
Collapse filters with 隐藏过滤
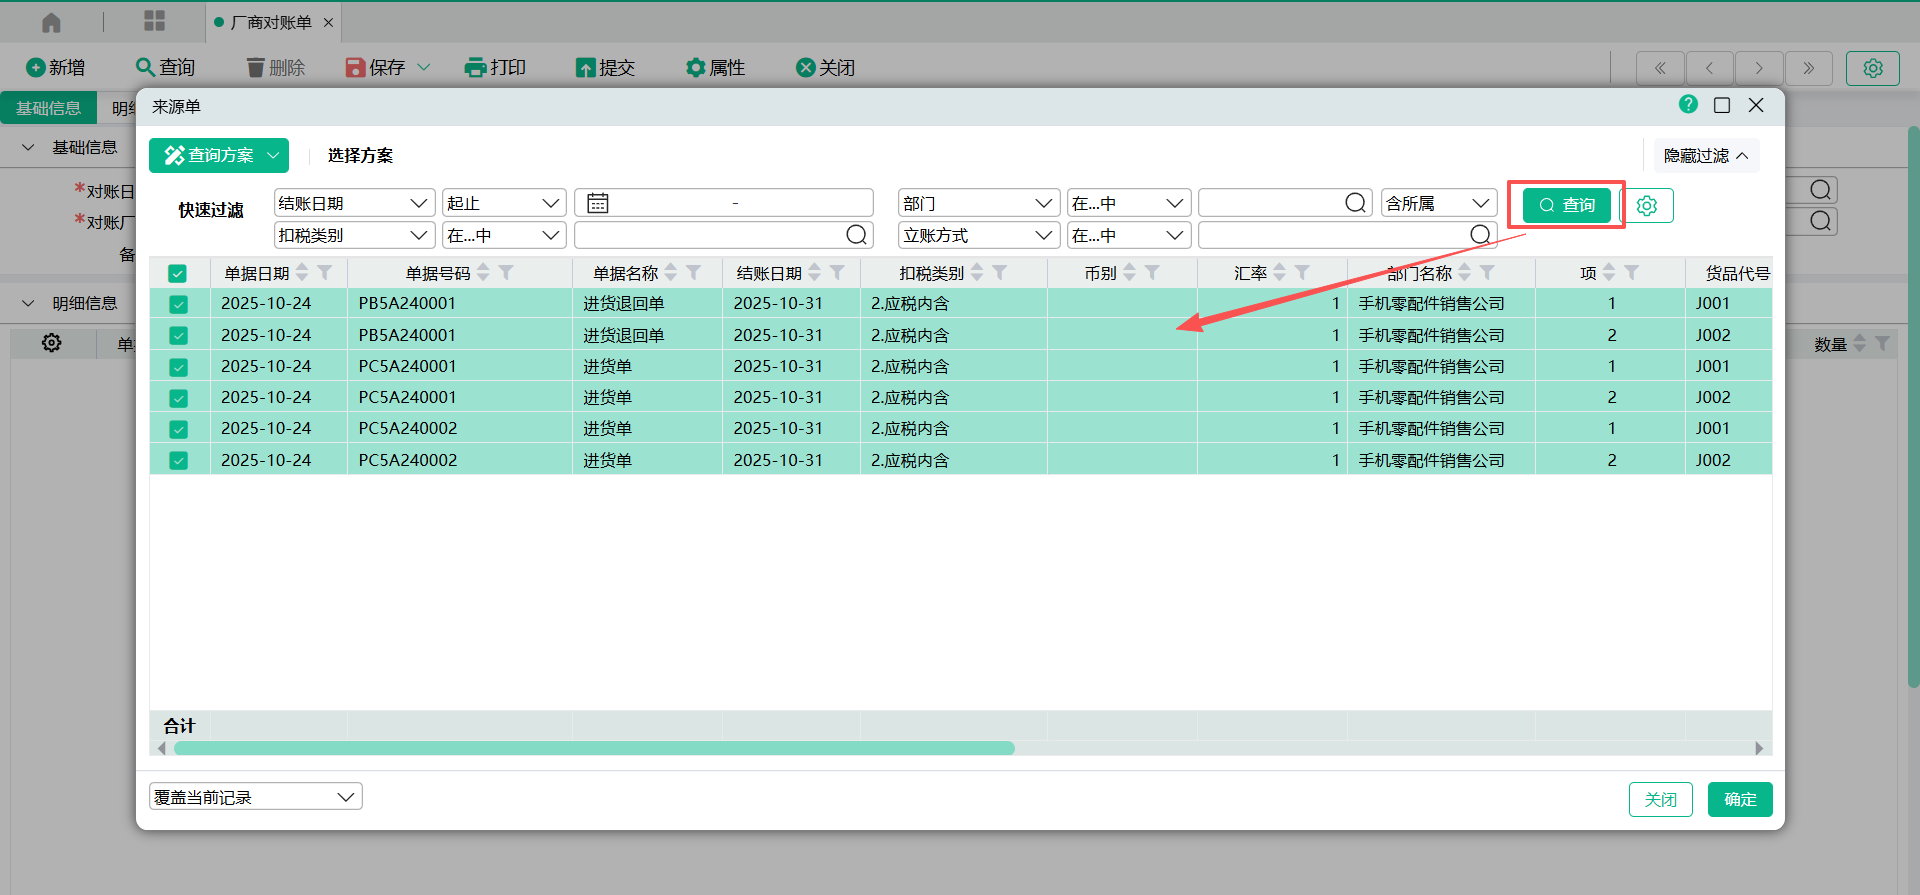(x=1705, y=155)
